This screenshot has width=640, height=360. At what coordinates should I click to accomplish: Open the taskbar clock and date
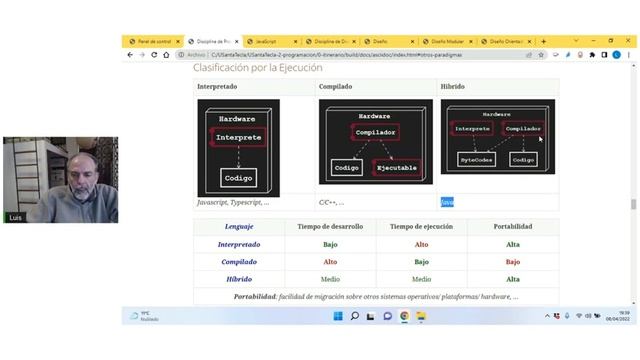coord(618,316)
